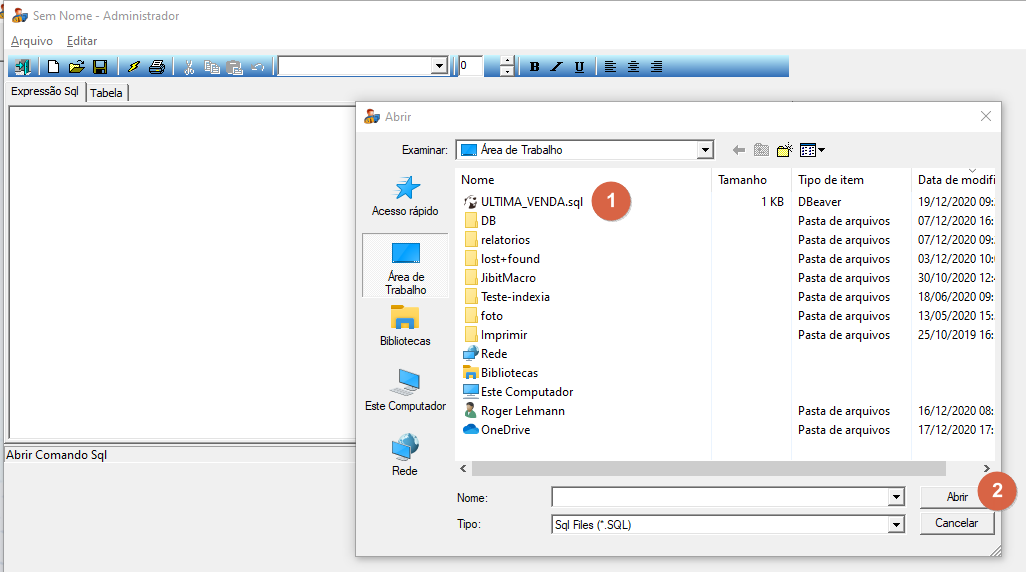
Task: Select Este Computador in places bar
Action: [x=405, y=390]
